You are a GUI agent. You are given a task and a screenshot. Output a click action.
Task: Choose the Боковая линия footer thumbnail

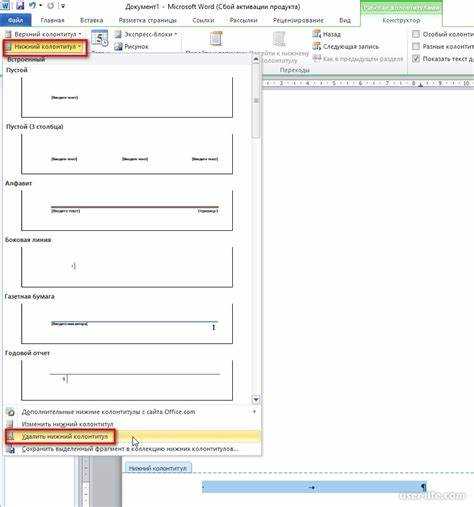(127, 267)
